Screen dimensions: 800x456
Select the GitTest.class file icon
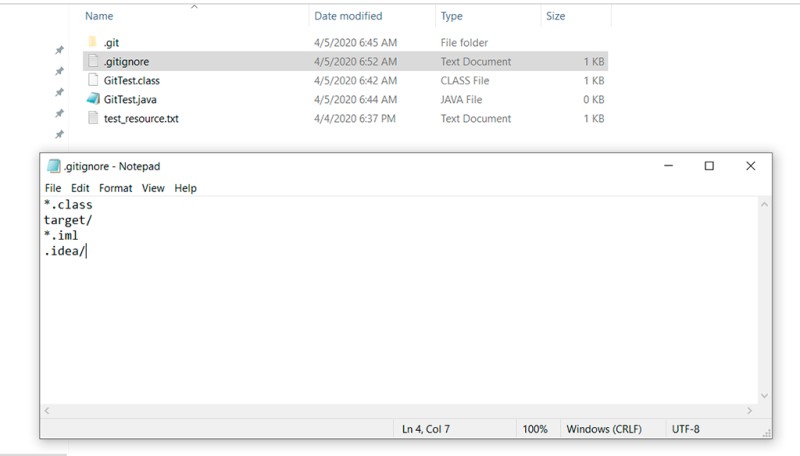click(93, 80)
